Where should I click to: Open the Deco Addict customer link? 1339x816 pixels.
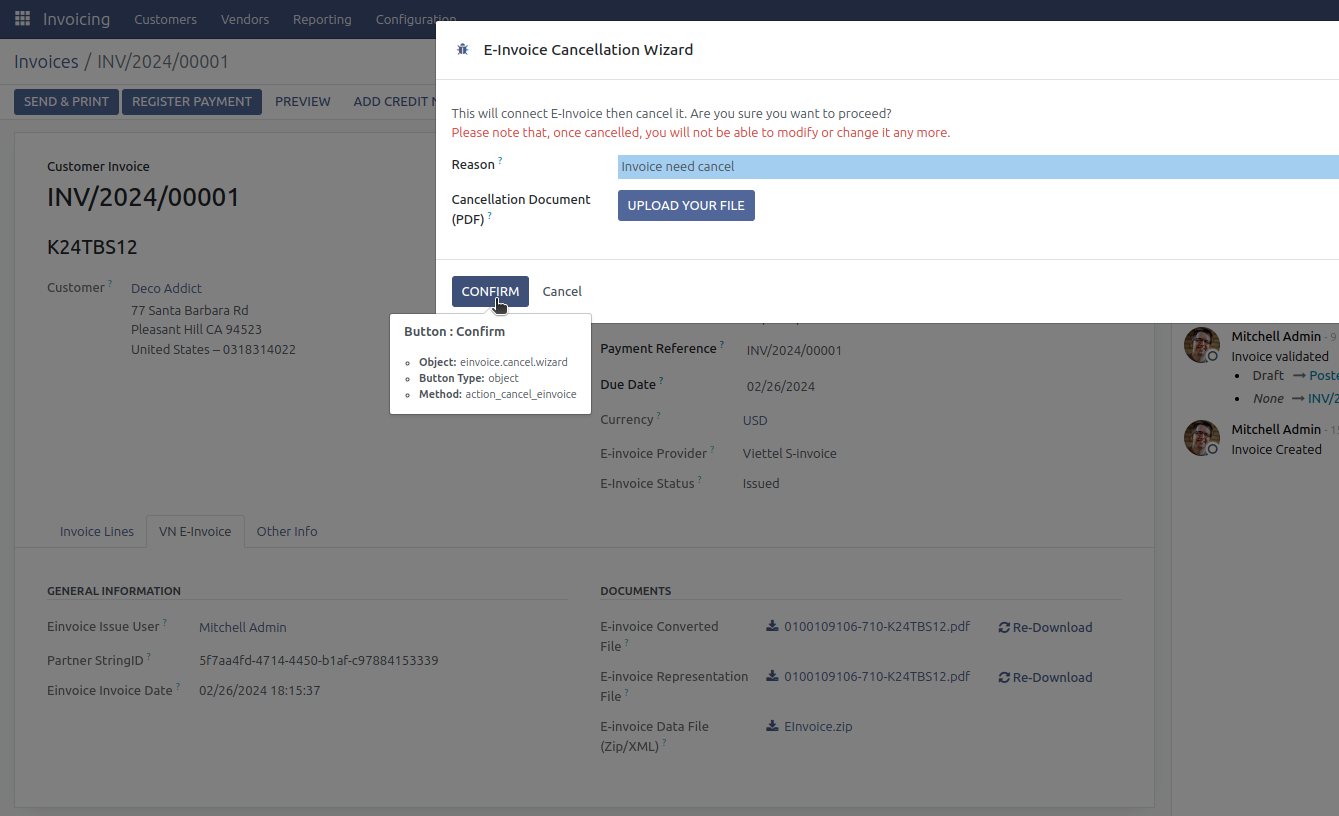tap(166, 288)
